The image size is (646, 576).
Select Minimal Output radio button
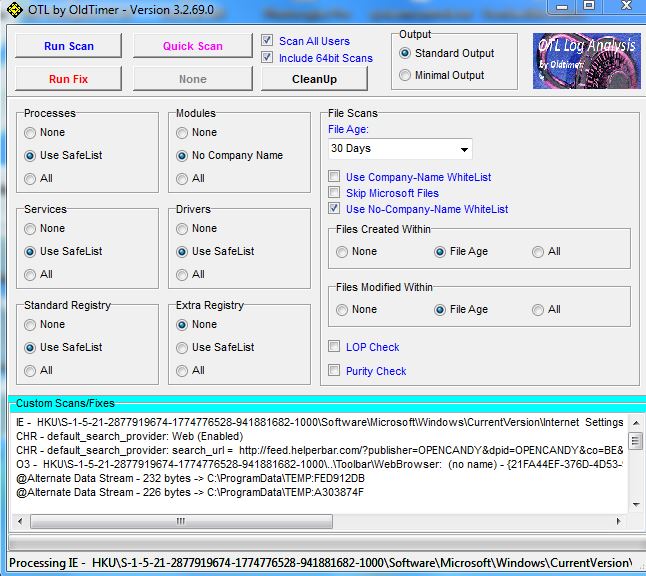(405, 75)
